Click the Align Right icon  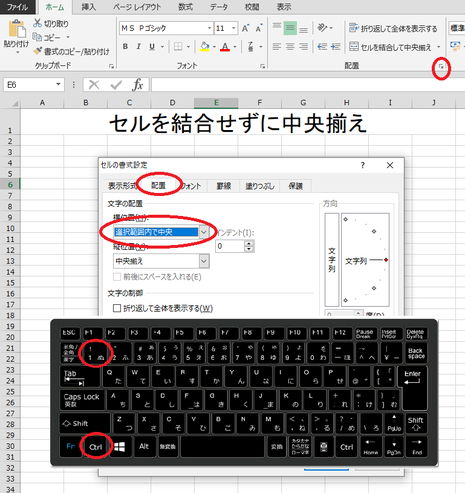303,46
